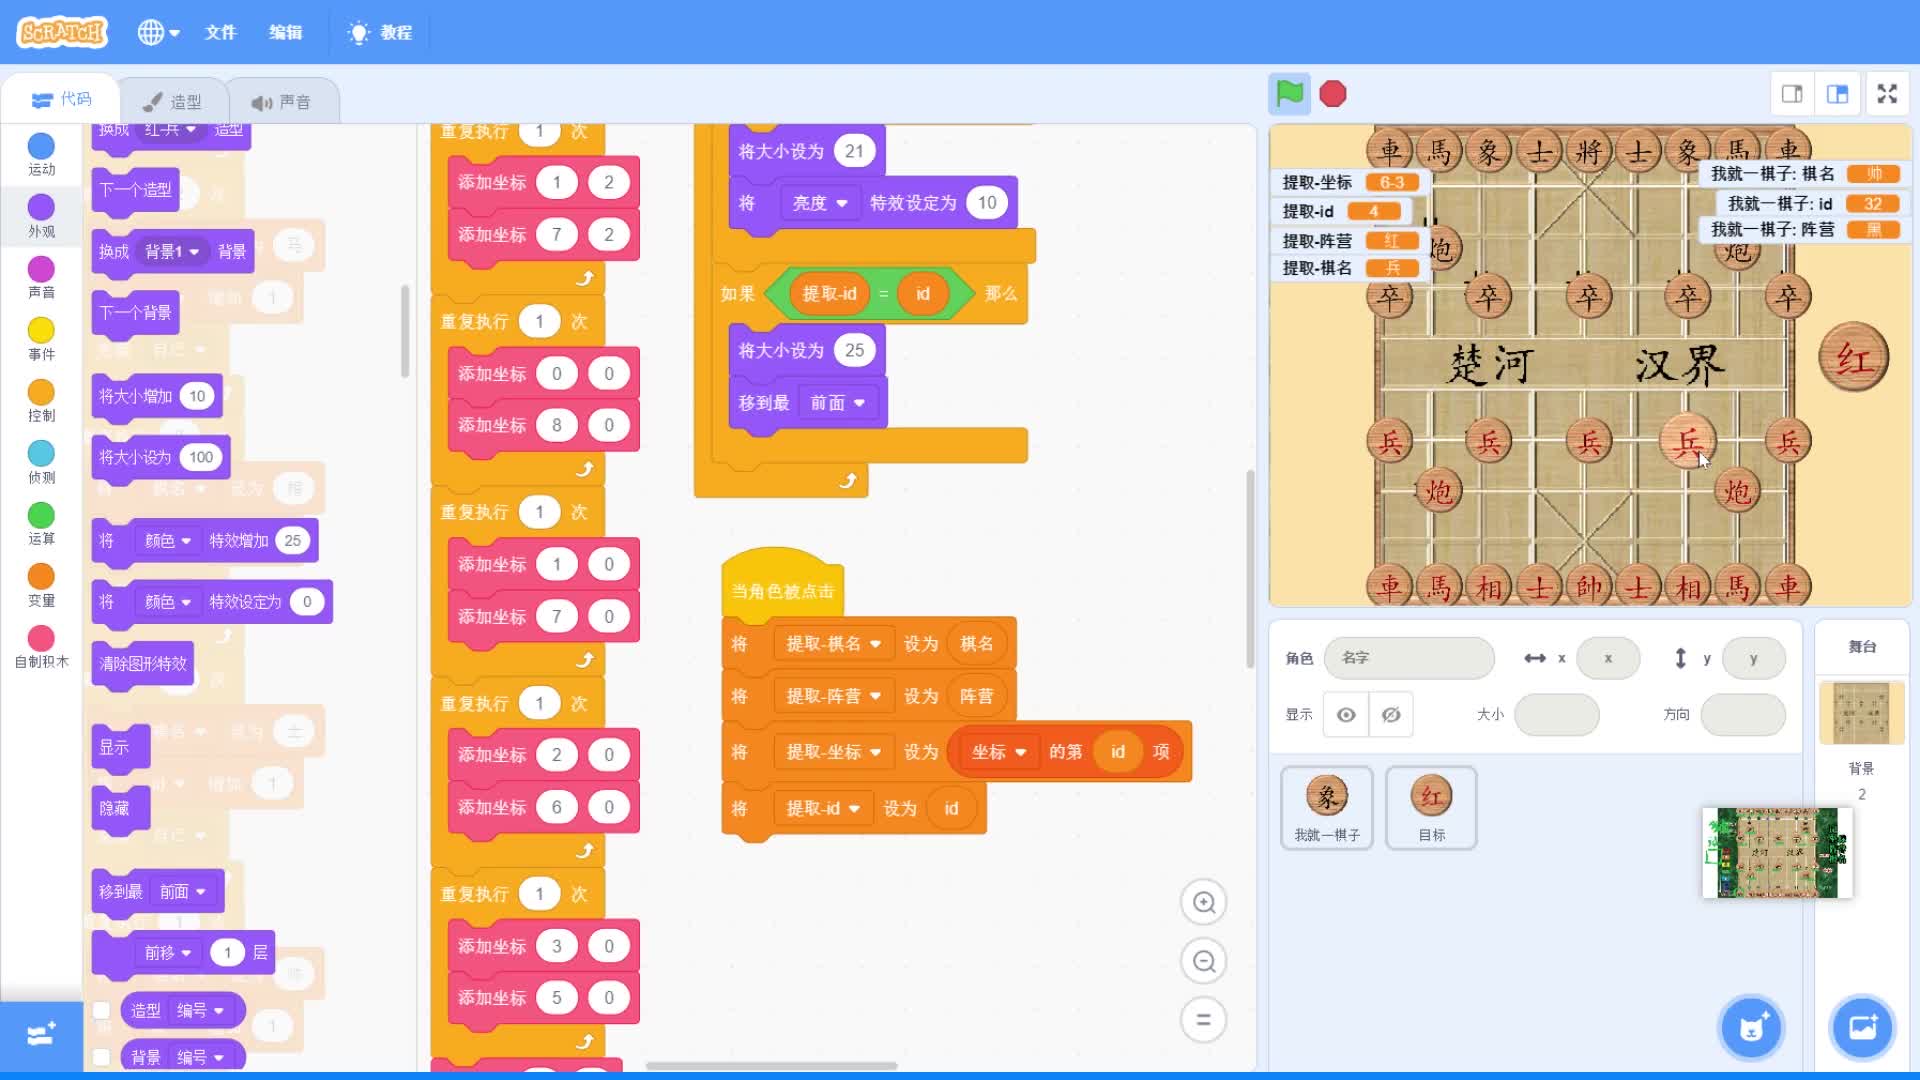The image size is (1920, 1080).
Task: Click the sprite y coordinate field
Action: pyautogui.click(x=1753, y=658)
